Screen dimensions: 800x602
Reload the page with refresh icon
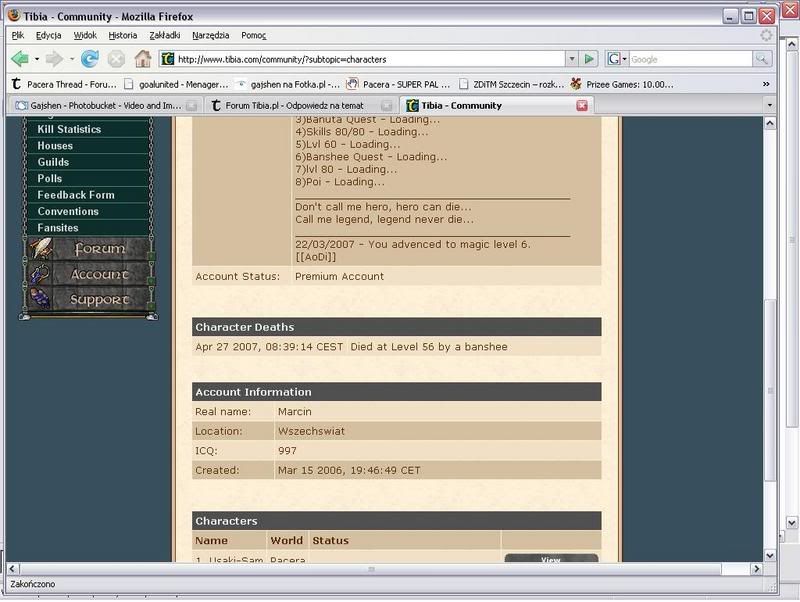point(90,59)
